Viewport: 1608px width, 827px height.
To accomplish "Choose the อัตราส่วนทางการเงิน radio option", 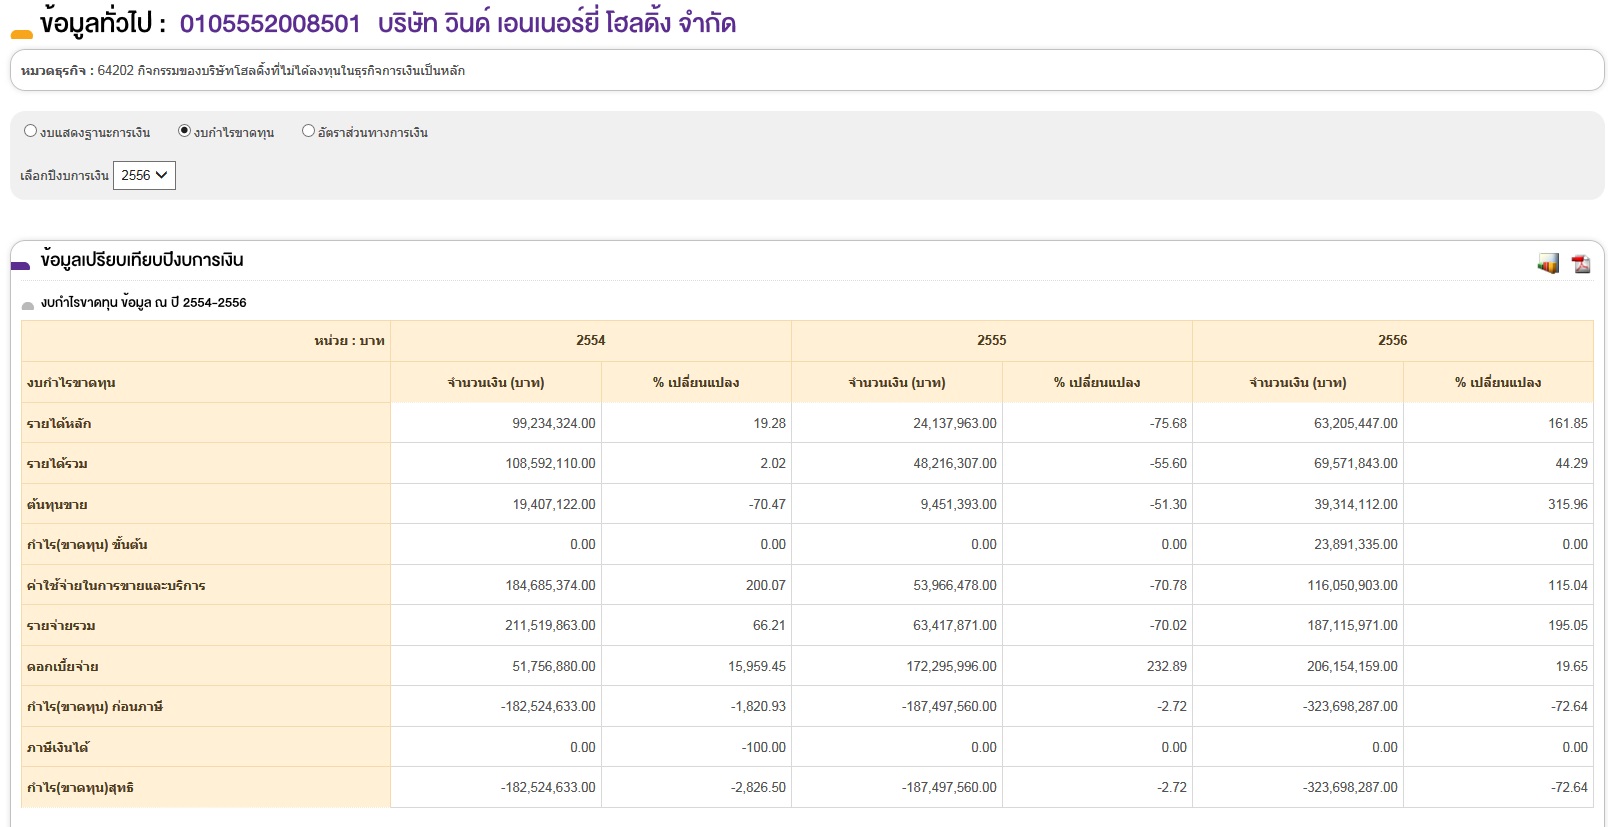I will click(x=308, y=131).
